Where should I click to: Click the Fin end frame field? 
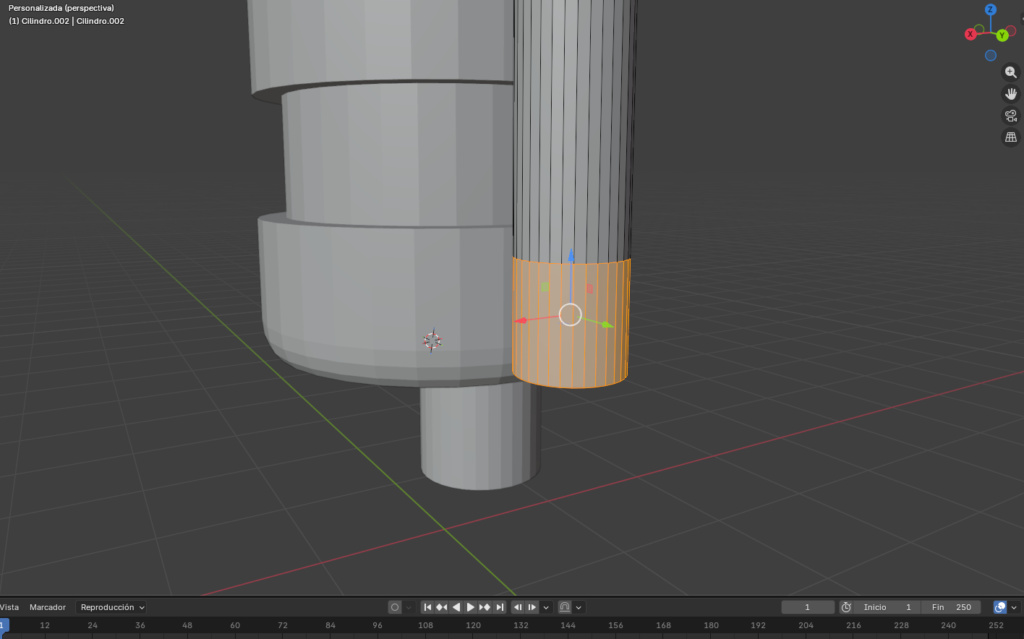point(952,607)
